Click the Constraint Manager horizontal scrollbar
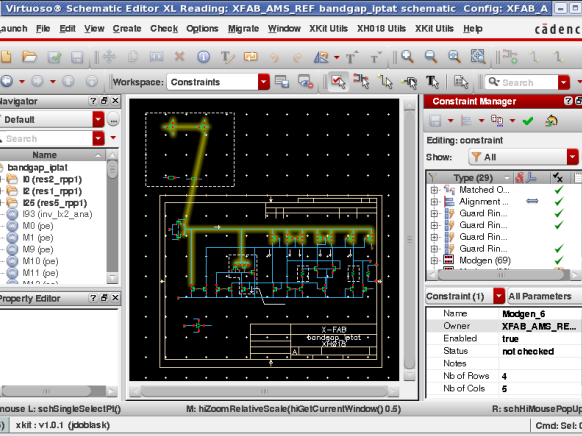 (x=501, y=275)
